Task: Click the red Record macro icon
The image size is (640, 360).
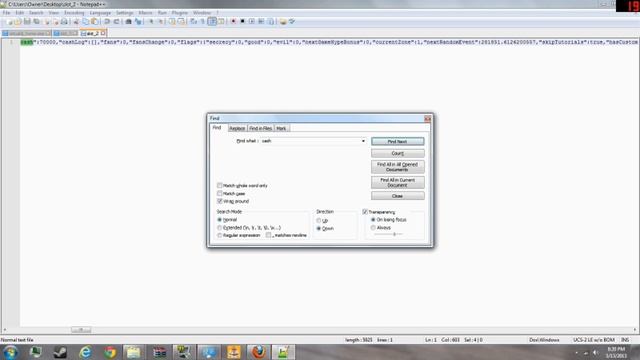Action: [x=233, y=22]
